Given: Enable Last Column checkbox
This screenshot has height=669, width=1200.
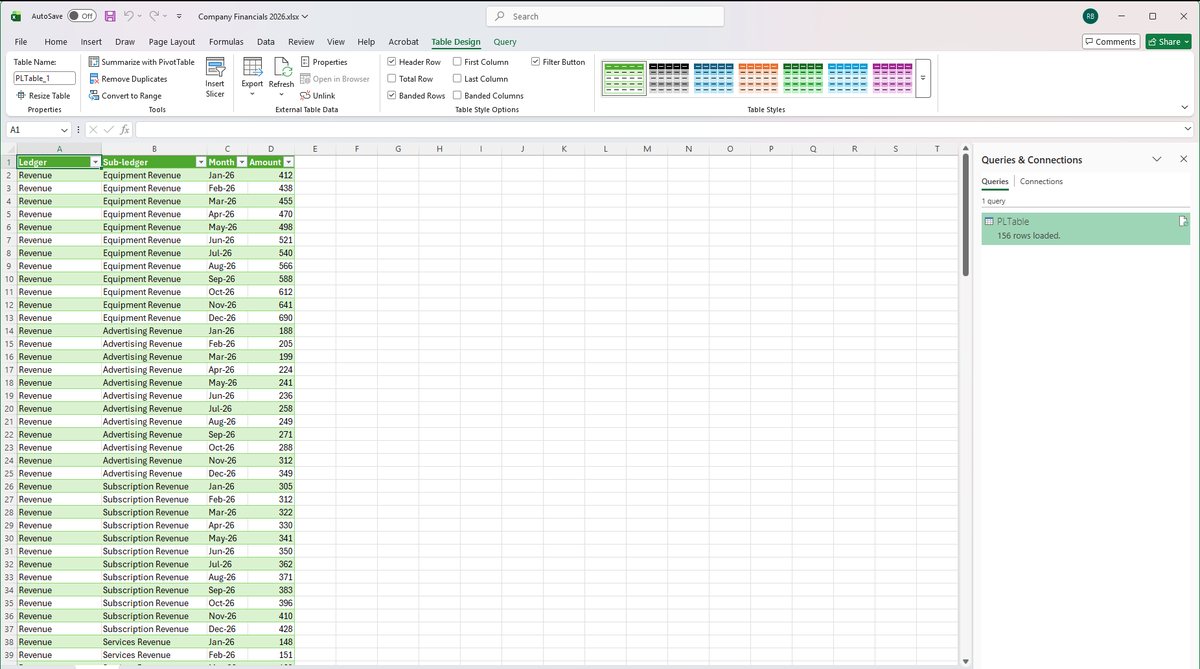Looking at the screenshot, I should (x=457, y=79).
